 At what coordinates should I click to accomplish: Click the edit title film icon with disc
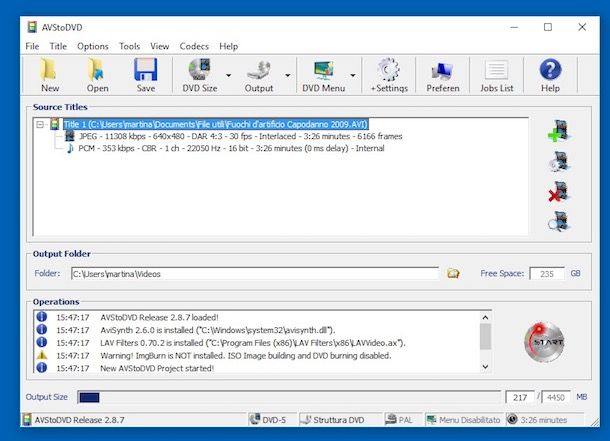[559, 161]
